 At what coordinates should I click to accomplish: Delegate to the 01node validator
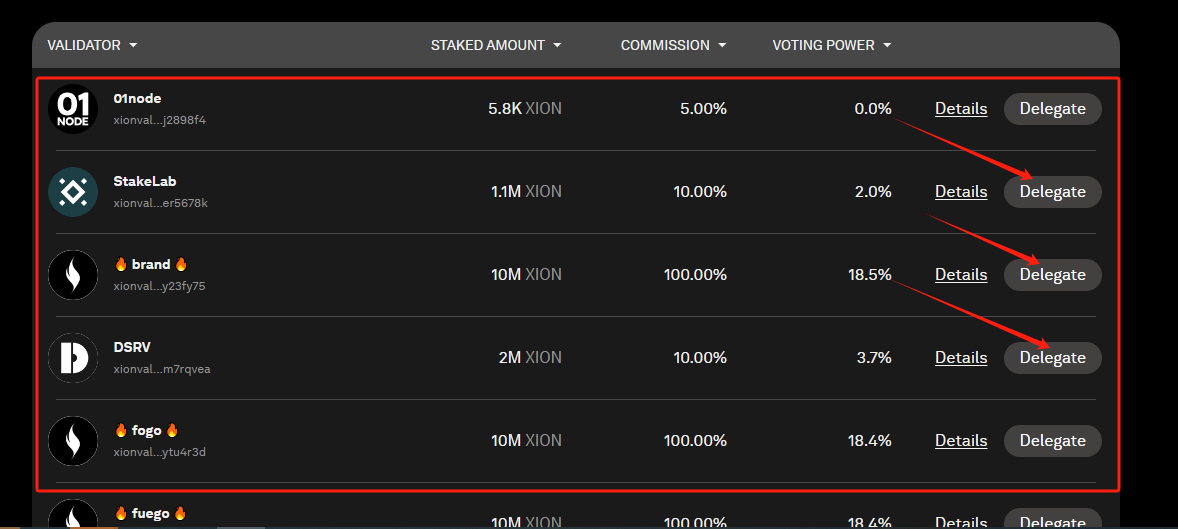coord(1053,109)
